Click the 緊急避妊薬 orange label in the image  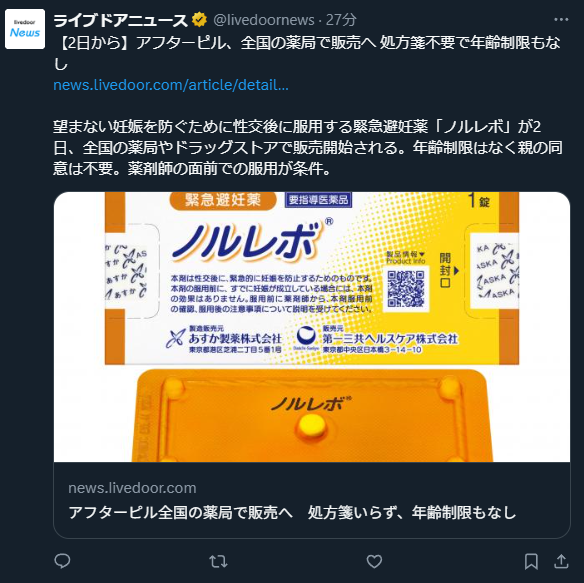point(223,200)
